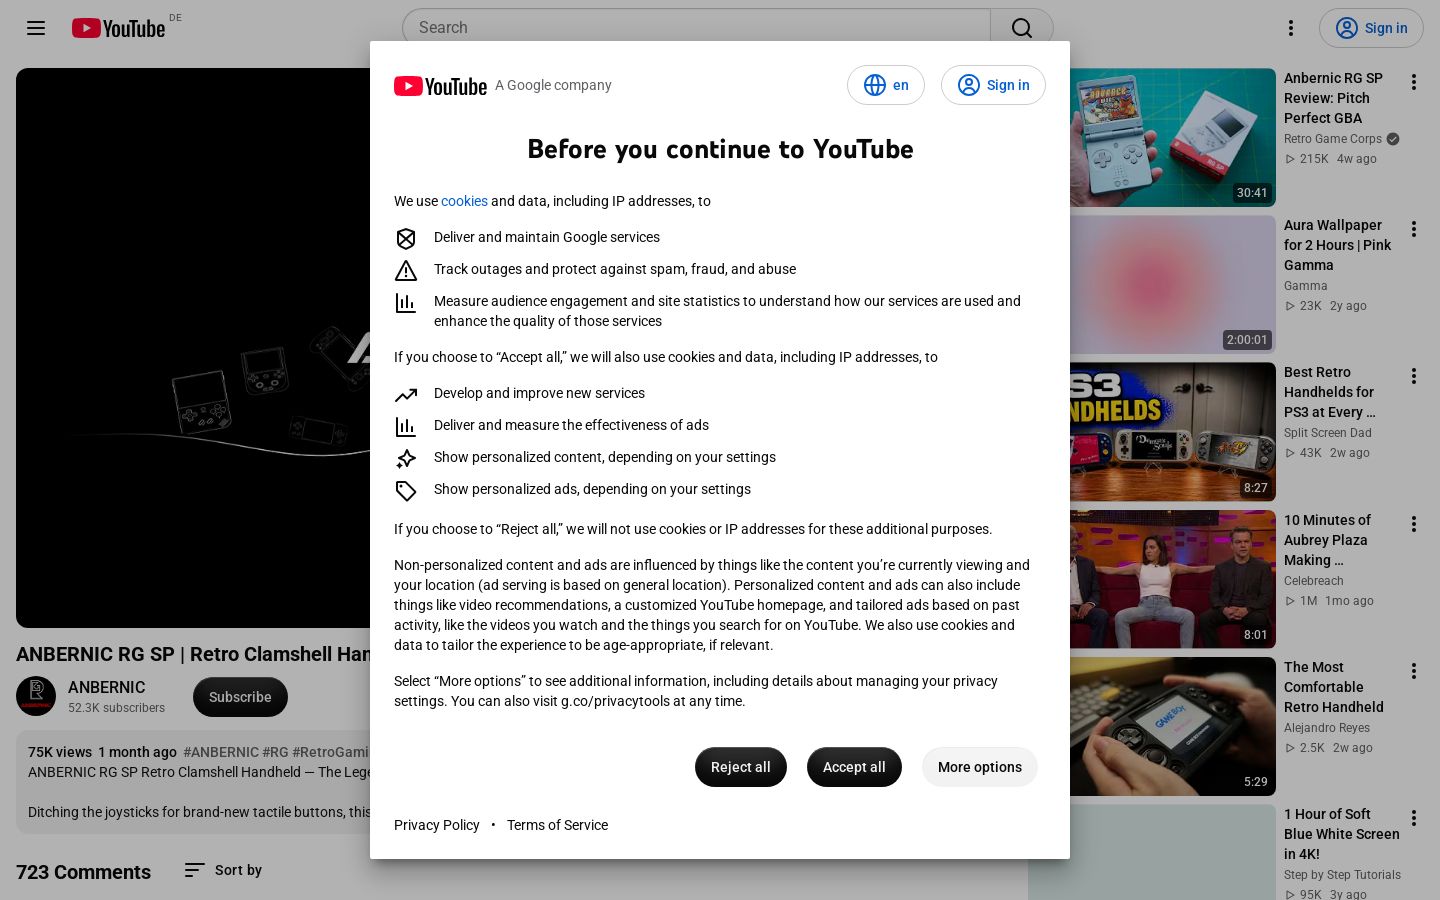
Task: Open the language selector showing 'en'
Action: 886,85
